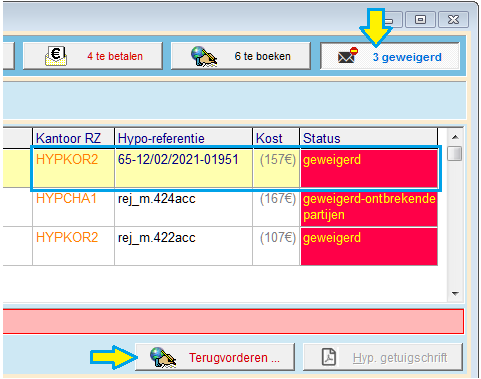Click the PDF icon on Hyp. getuigschrift
The height and width of the screenshot is (379, 481).
point(329,357)
